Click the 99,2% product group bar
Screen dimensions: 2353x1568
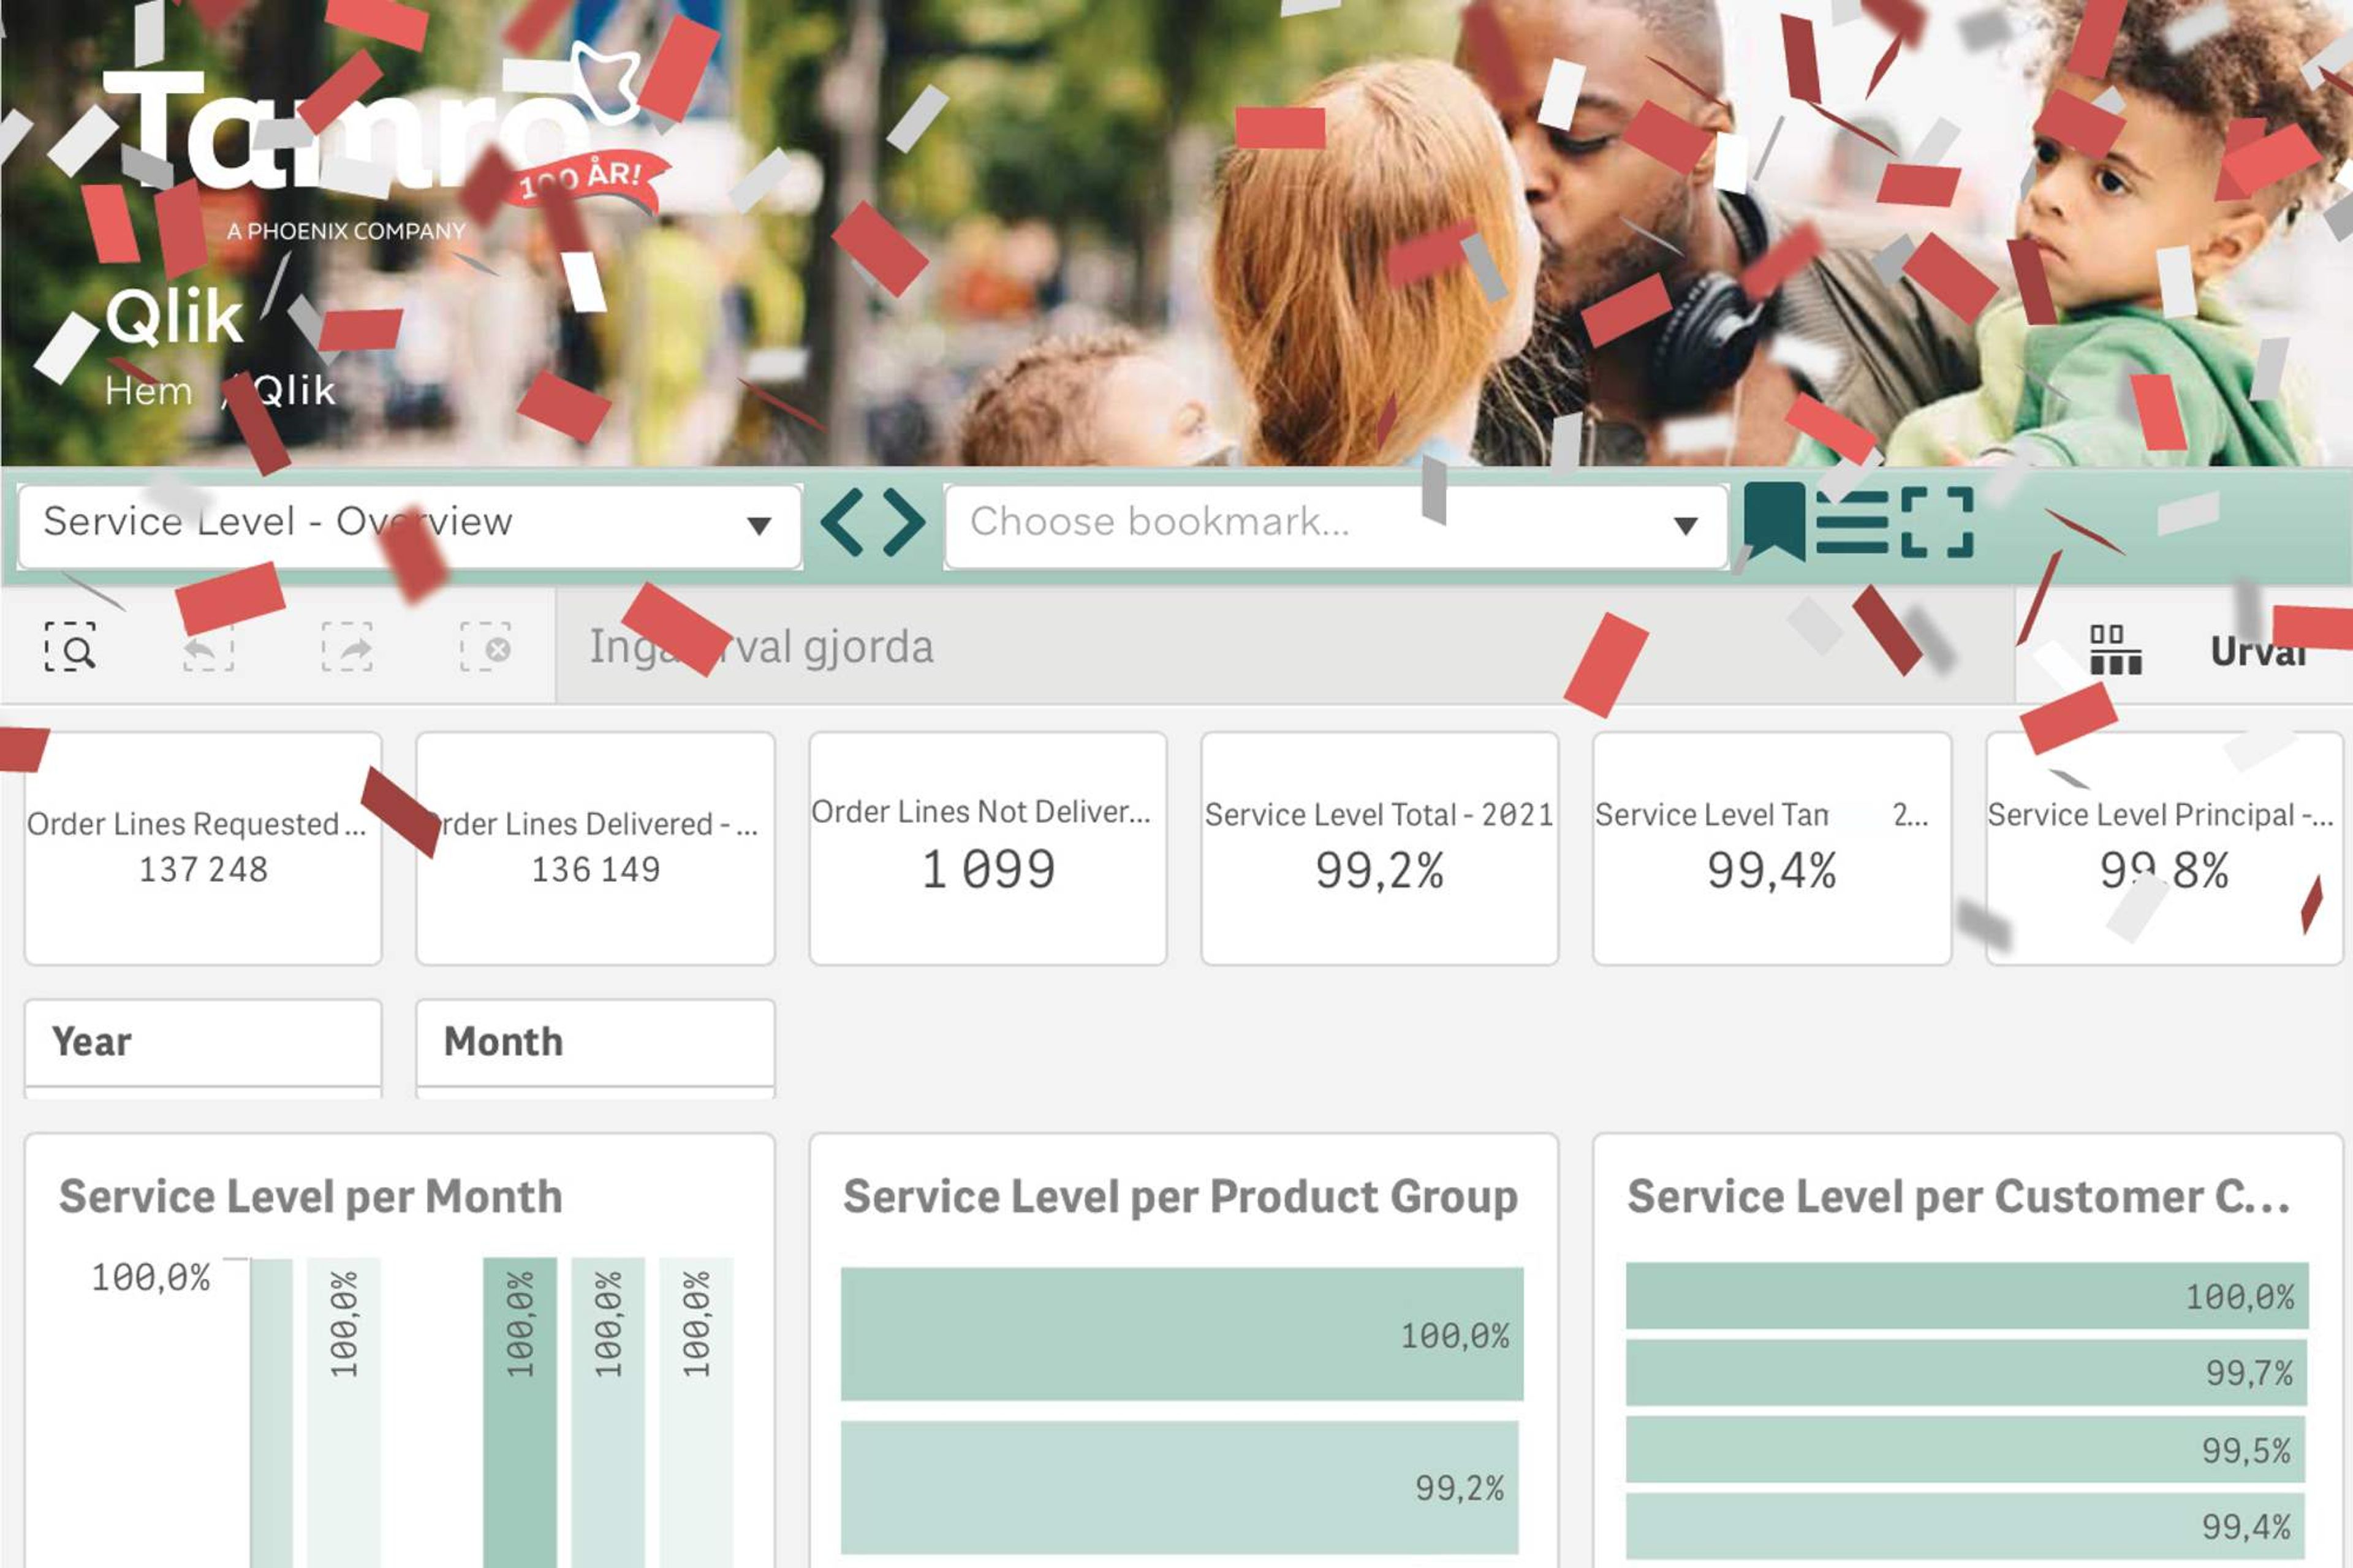[x=1179, y=1487]
